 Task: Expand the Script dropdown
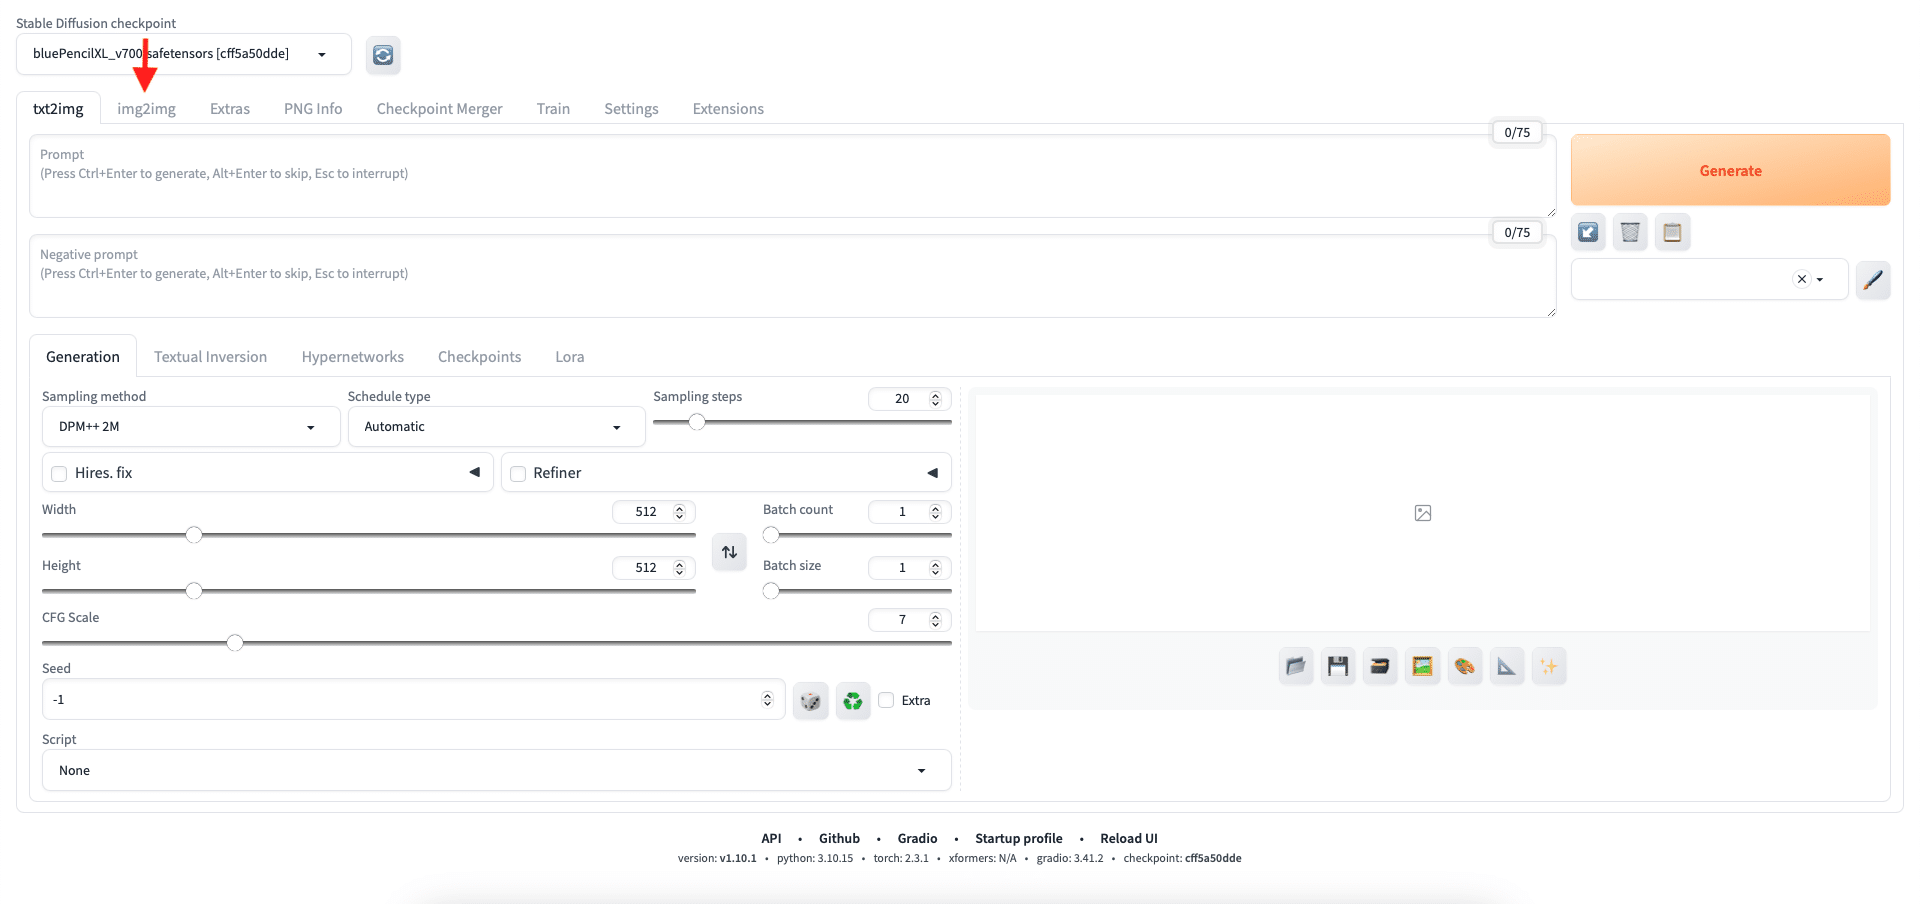pos(495,771)
